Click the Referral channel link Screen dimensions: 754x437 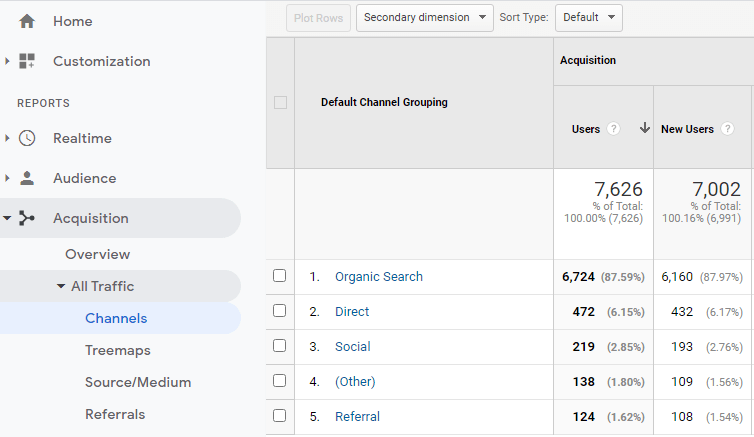357,416
